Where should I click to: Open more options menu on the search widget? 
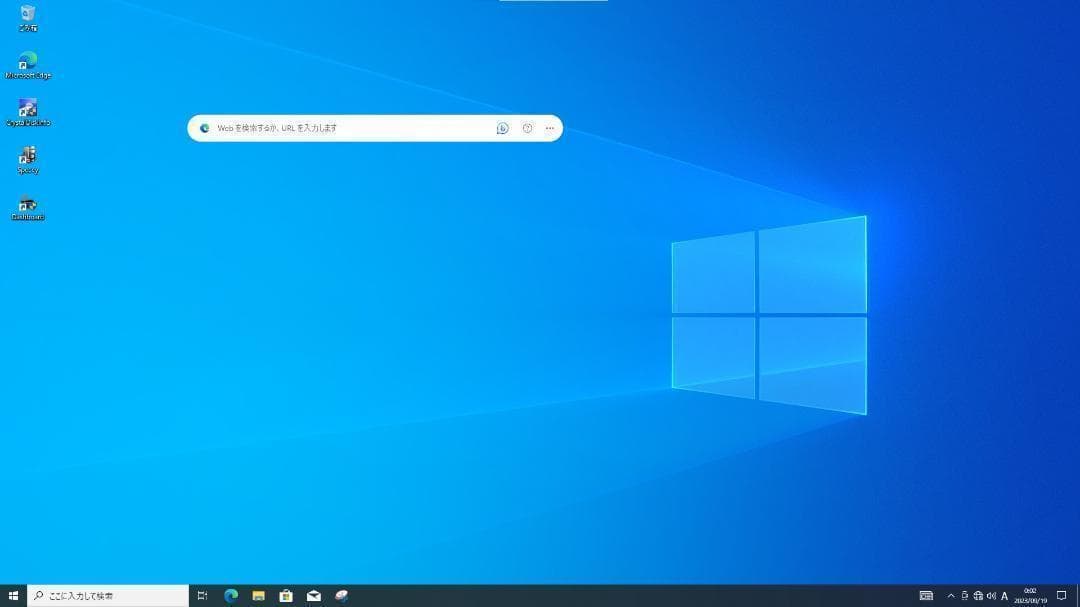click(549, 128)
